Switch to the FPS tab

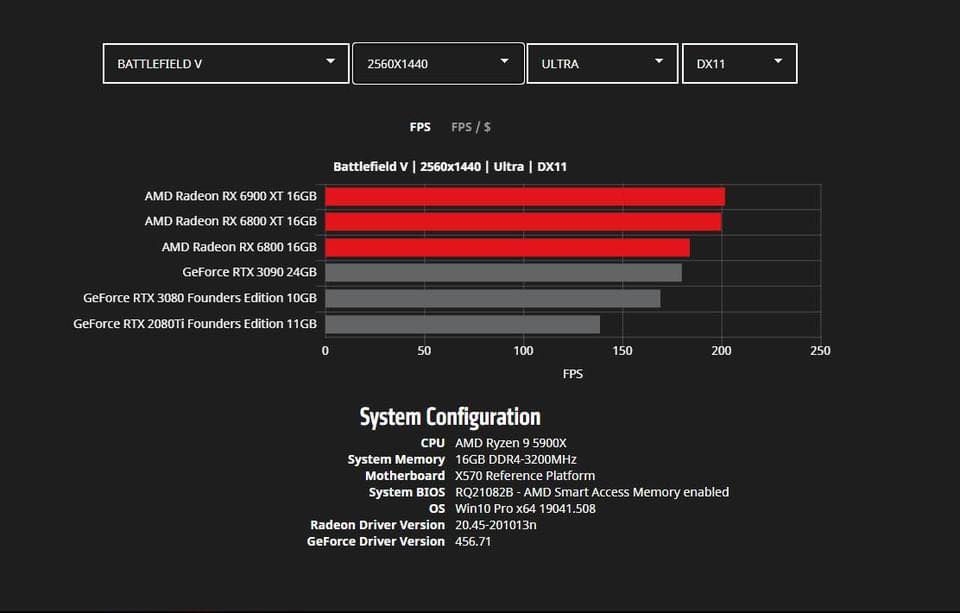pyautogui.click(x=420, y=127)
